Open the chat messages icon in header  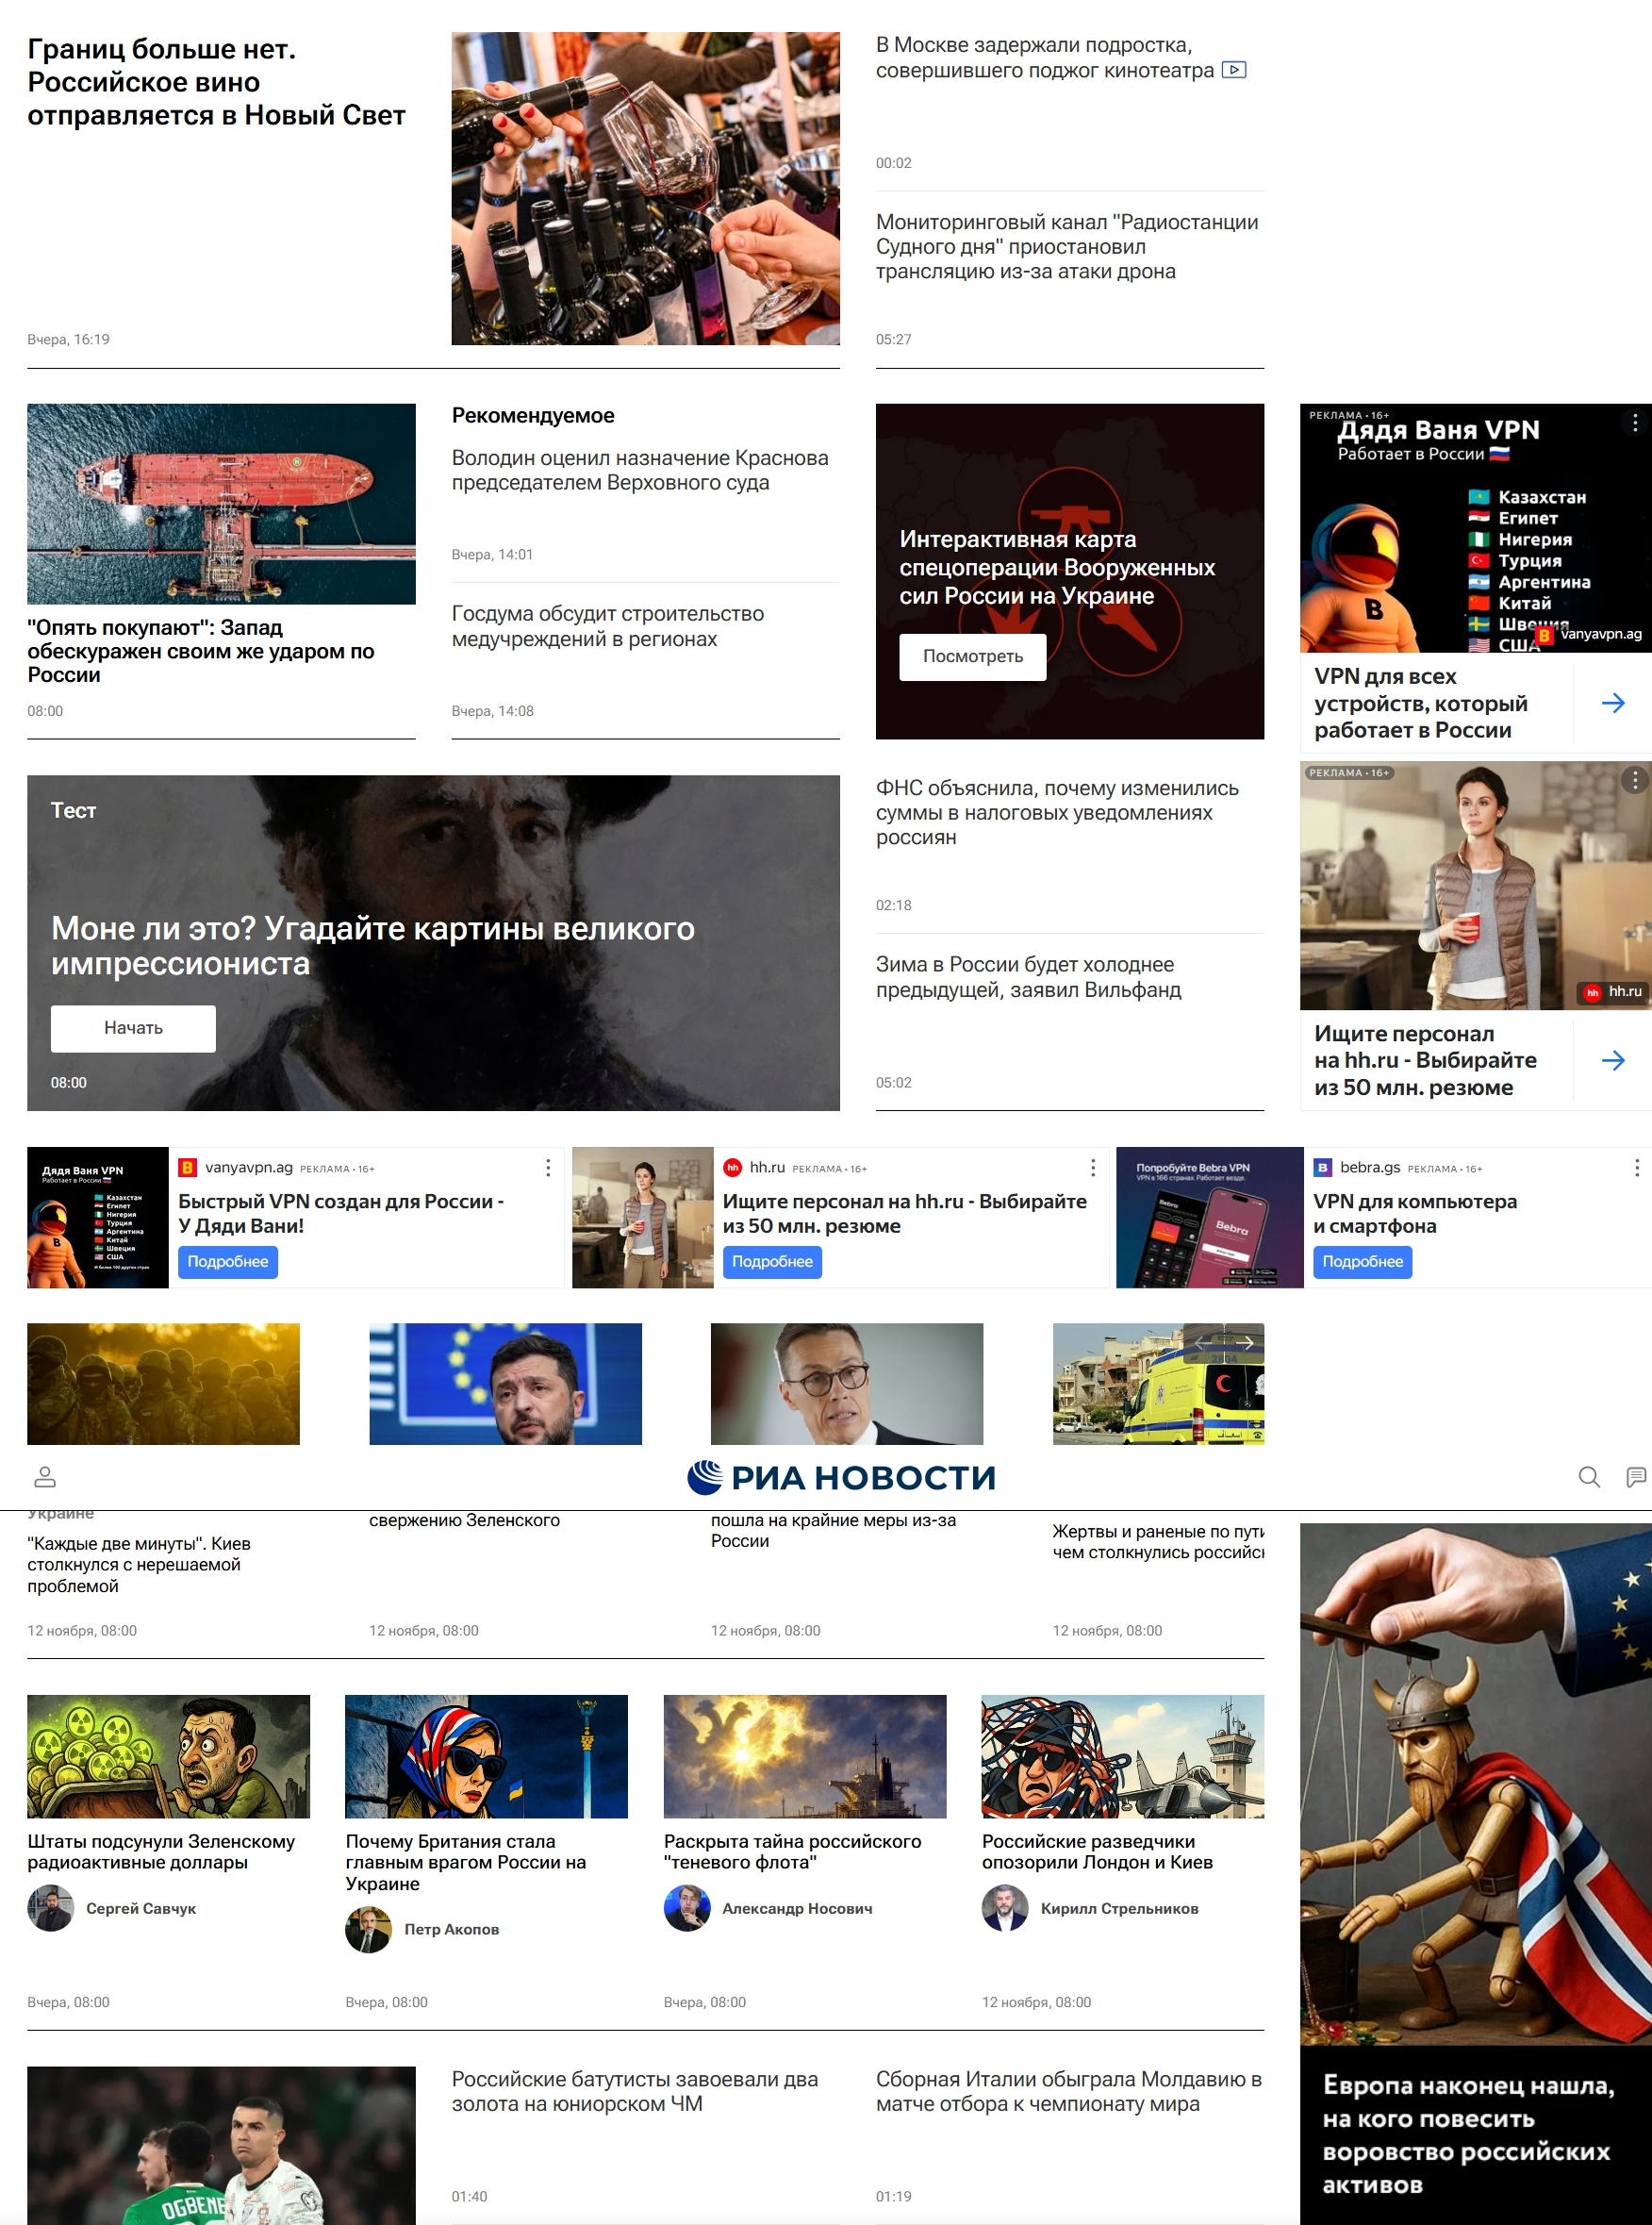click(1636, 1477)
